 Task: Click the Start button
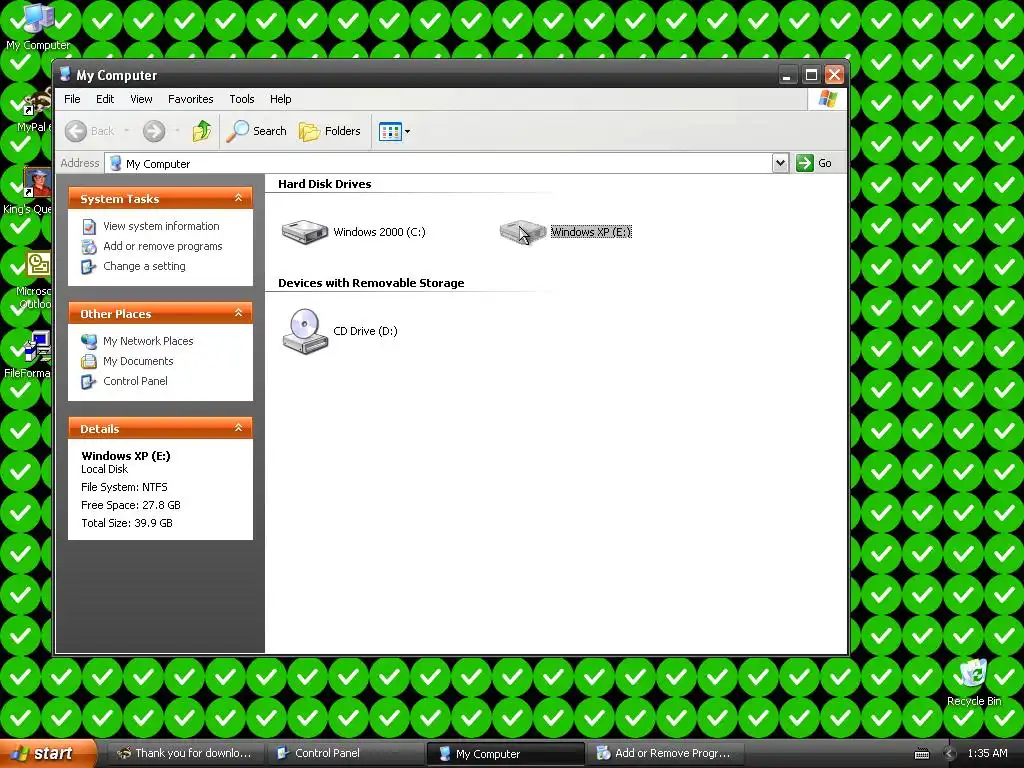(48, 753)
